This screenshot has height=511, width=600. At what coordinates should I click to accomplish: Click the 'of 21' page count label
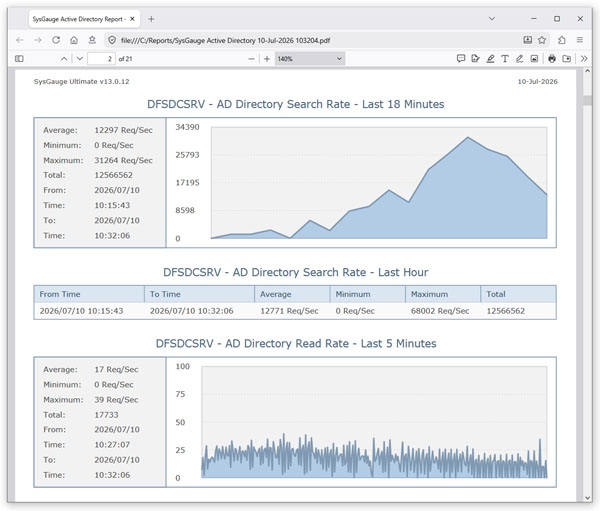click(126, 59)
